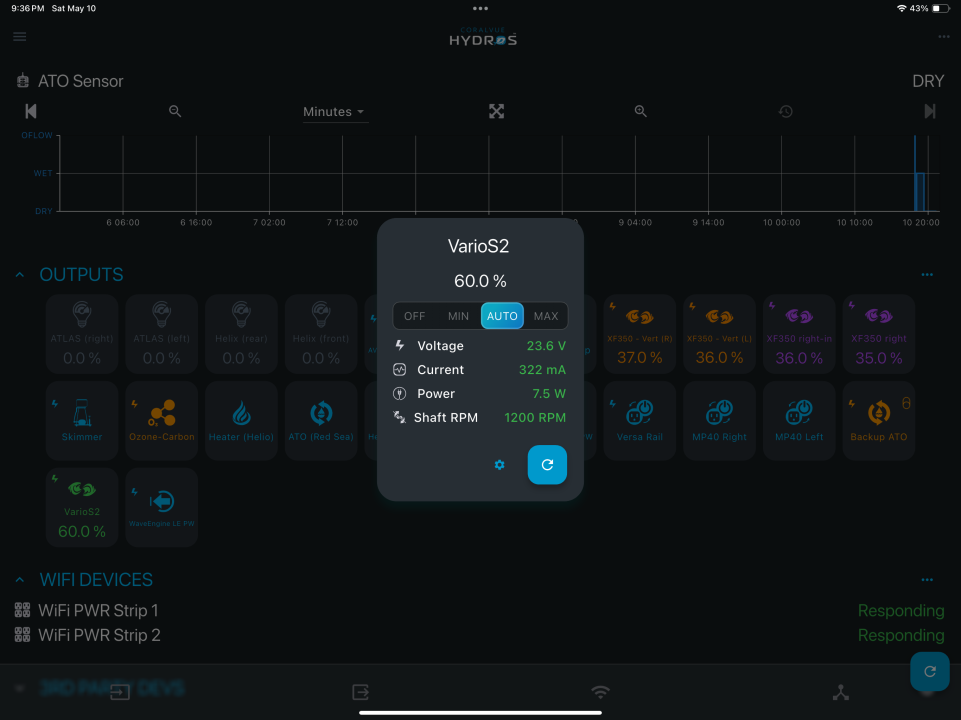Open the Ozone-Carbon output tile

click(162, 420)
